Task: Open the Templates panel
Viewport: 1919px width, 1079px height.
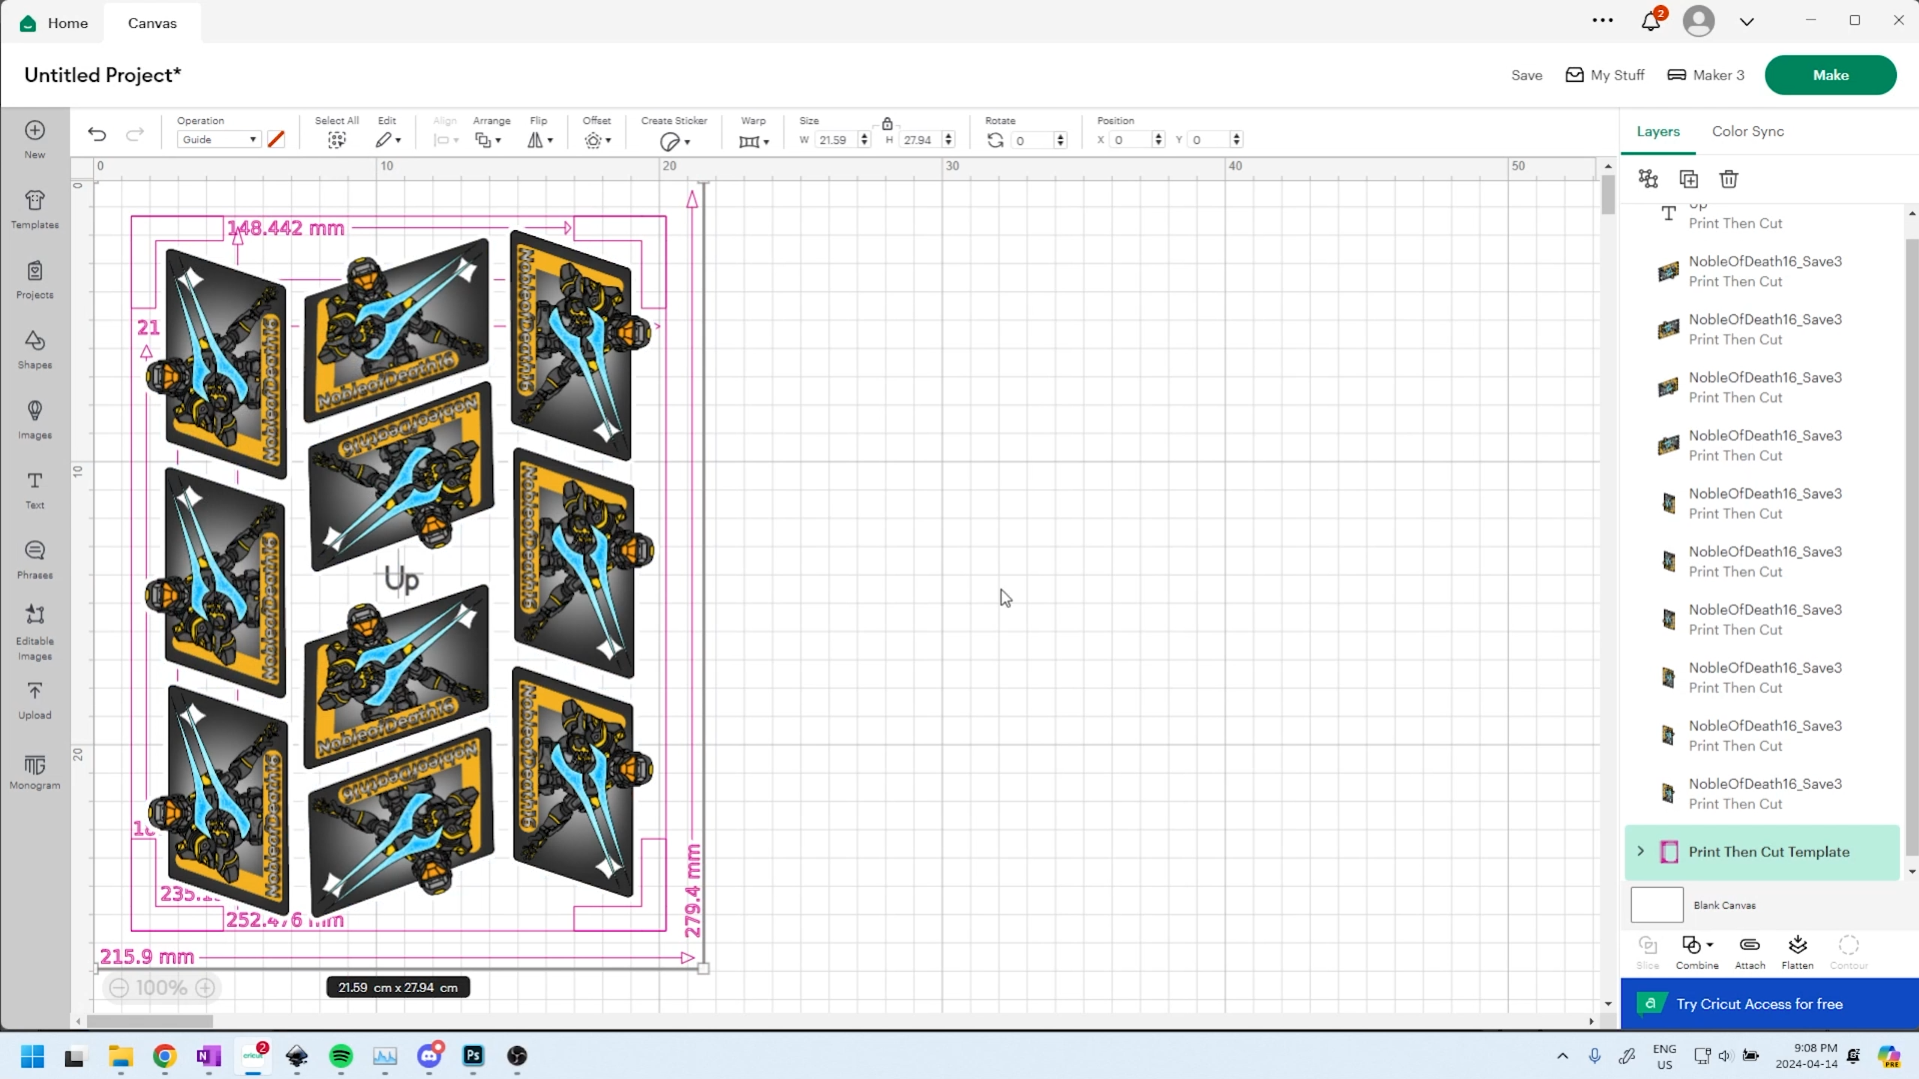Action: (35, 209)
